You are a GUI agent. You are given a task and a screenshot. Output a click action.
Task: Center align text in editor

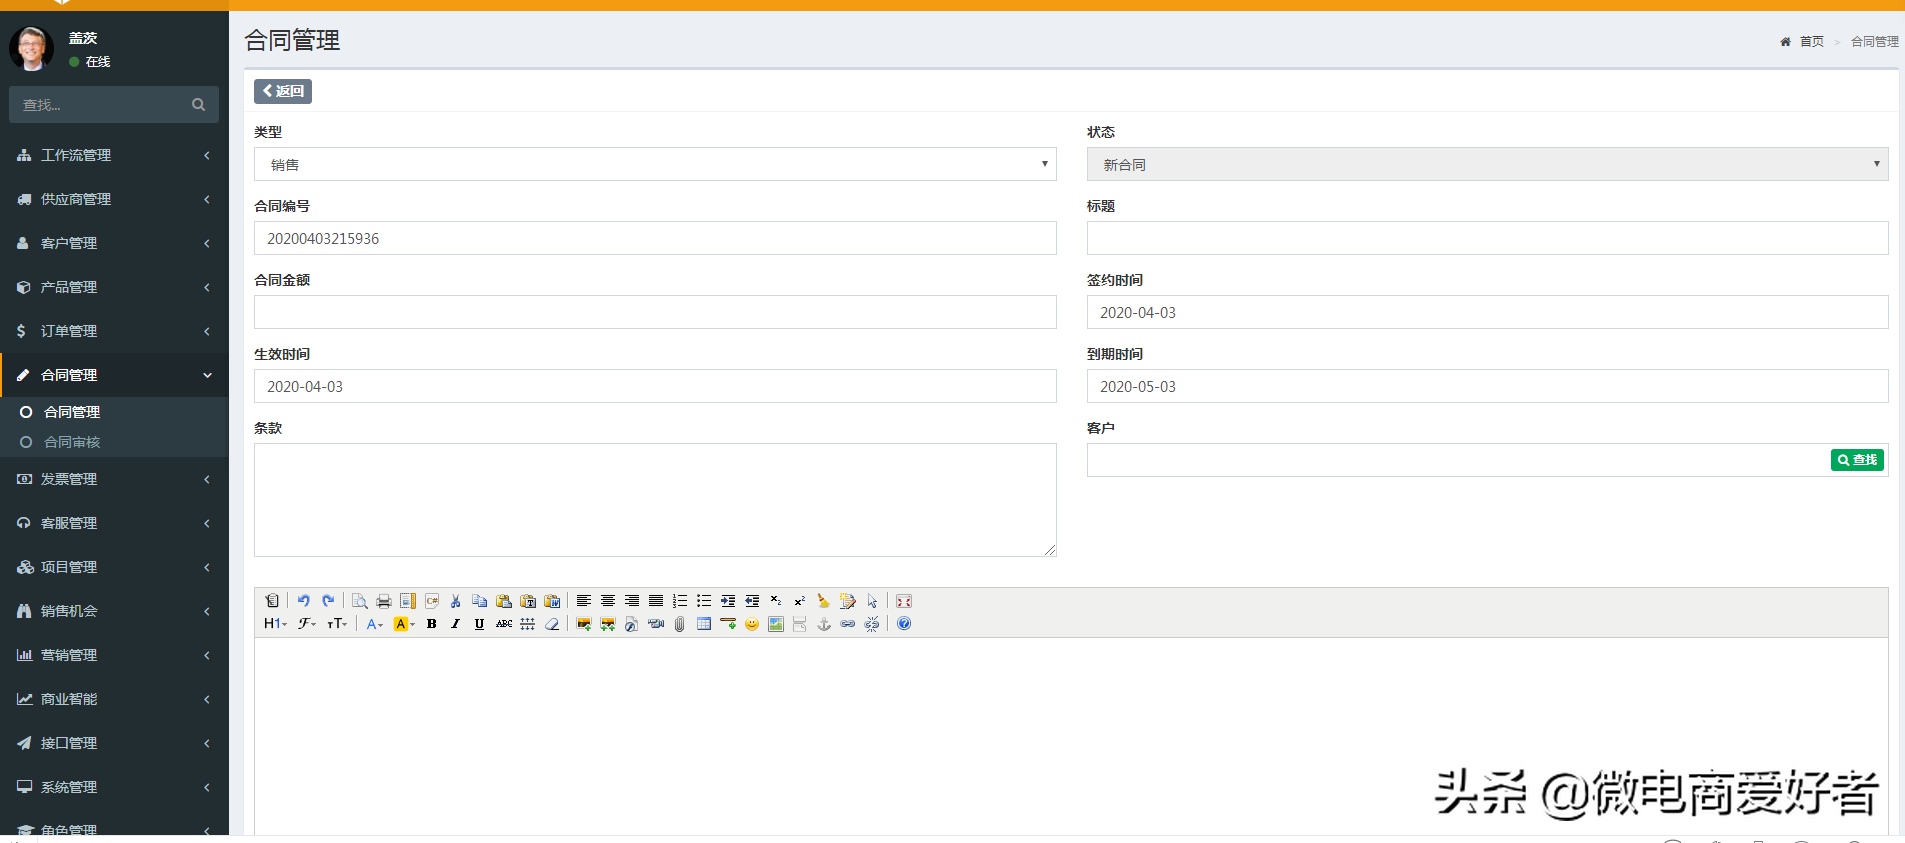click(608, 601)
